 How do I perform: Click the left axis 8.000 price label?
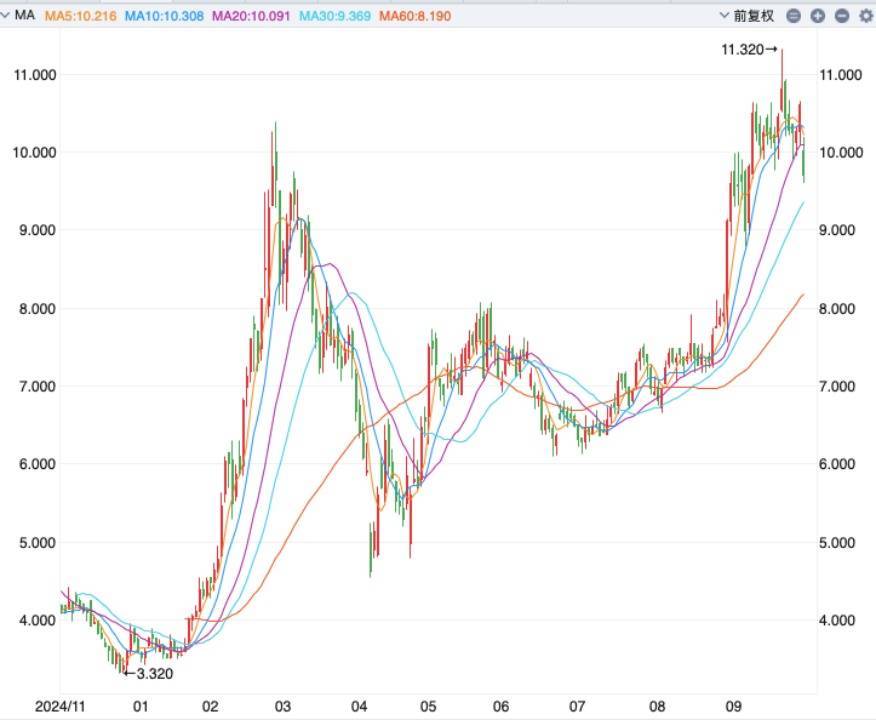[35, 309]
